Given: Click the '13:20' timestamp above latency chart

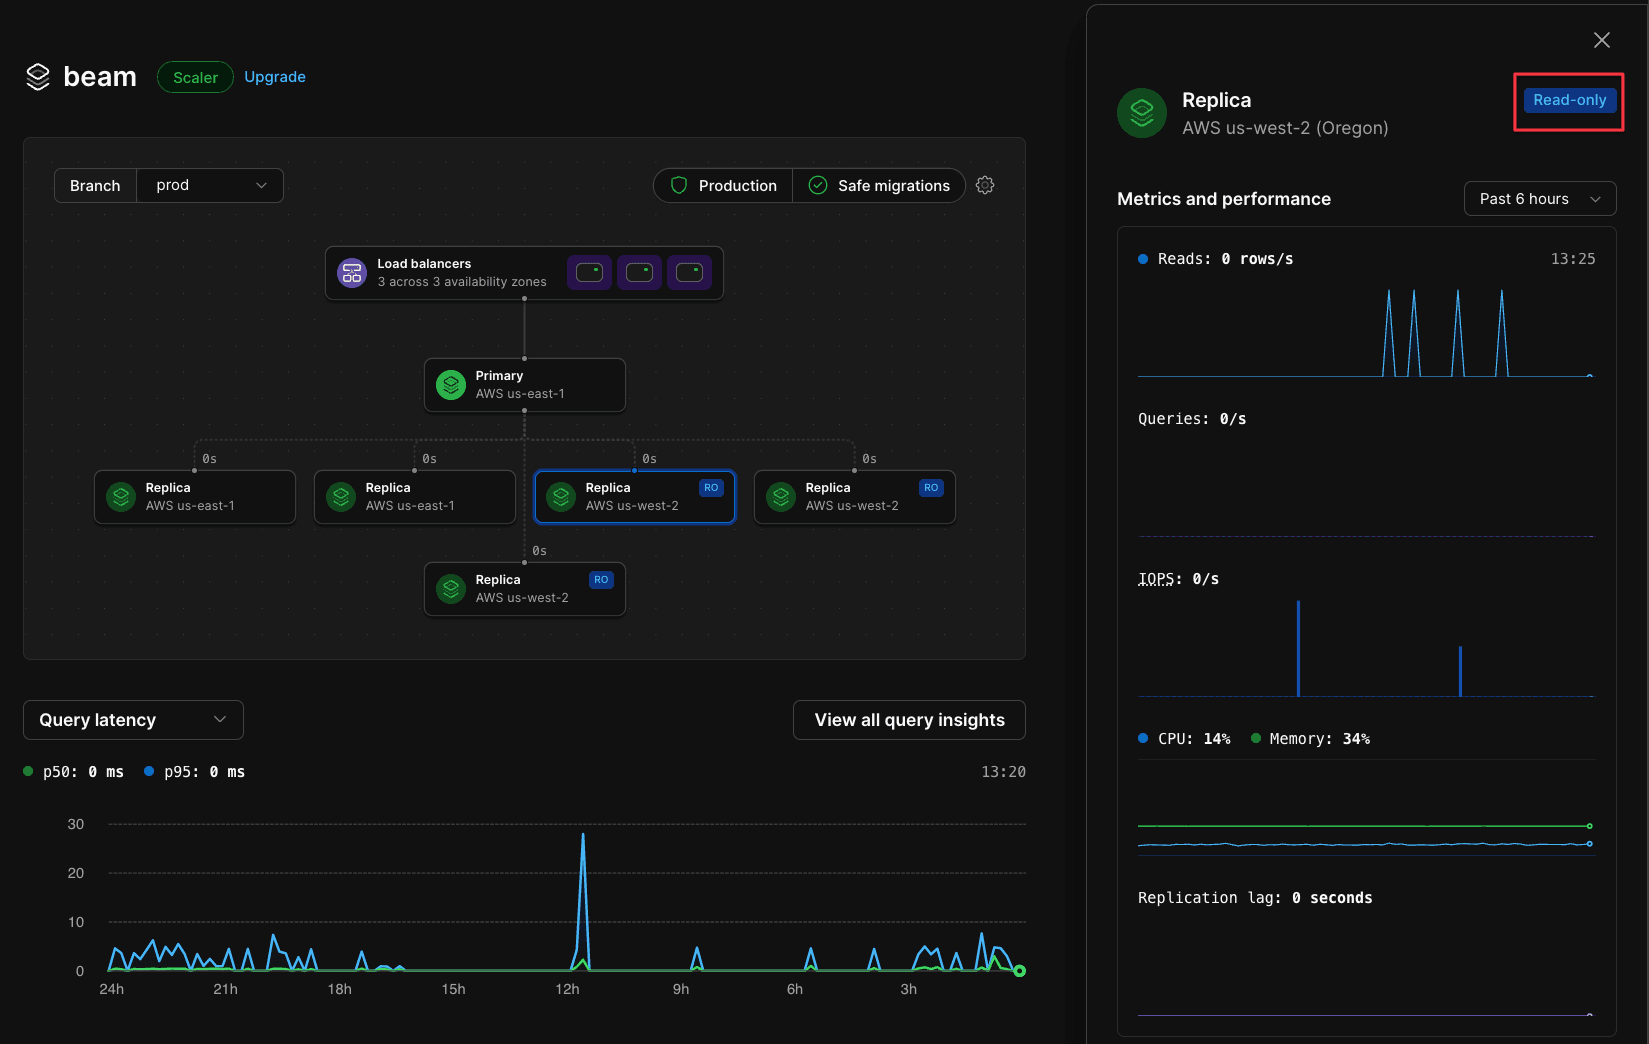Looking at the screenshot, I should point(1003,772).
